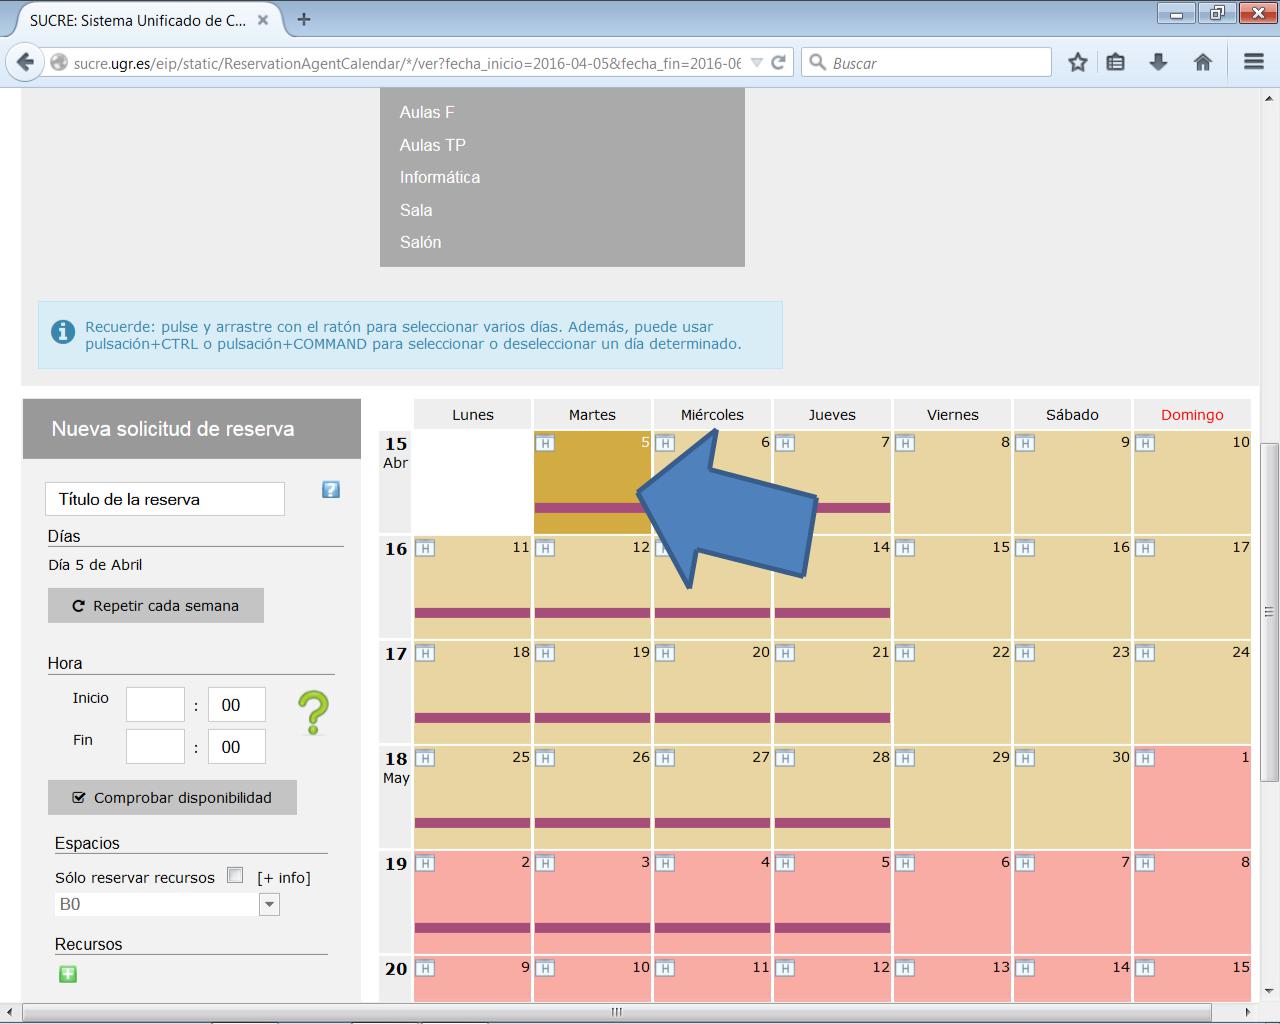Toggle 'Sólo reservar recursos' checkbox
1280x1024 pixels.
pyautogui.click(x=235, y=876)
